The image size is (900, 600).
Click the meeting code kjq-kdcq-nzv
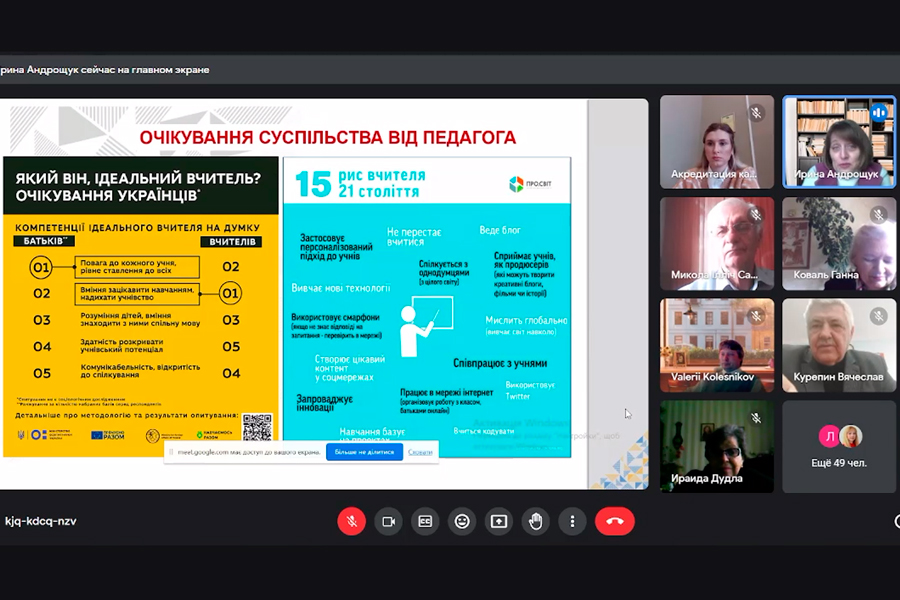(x=40, y=521)
